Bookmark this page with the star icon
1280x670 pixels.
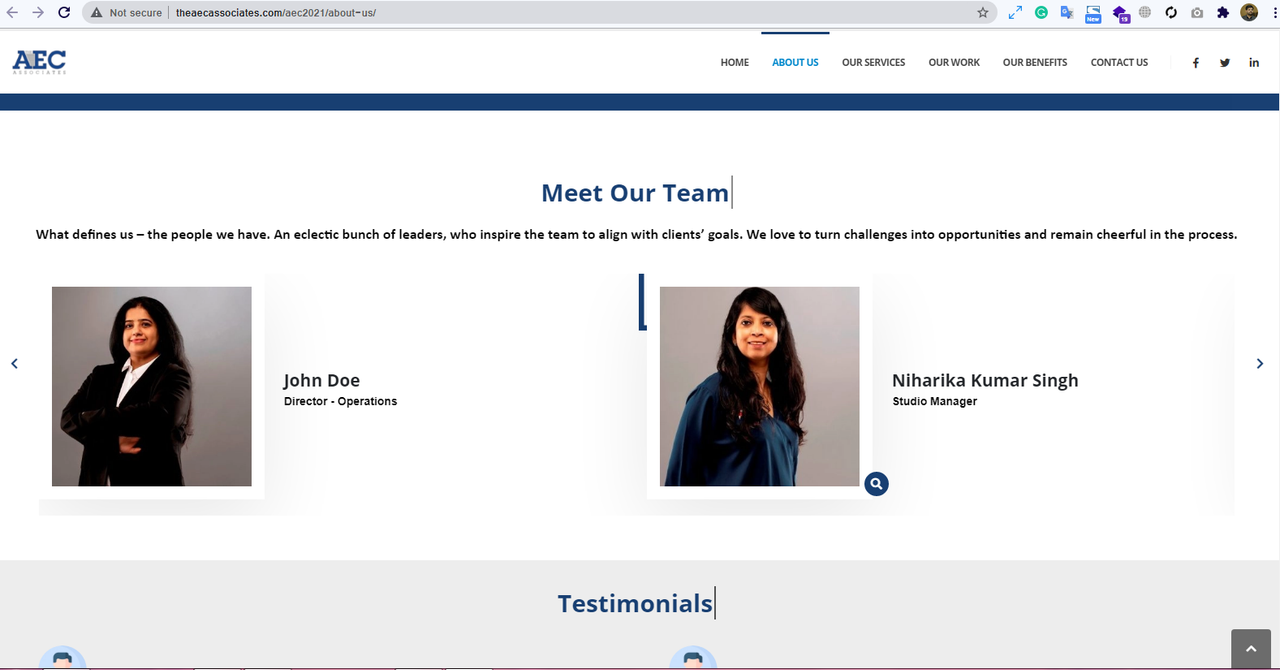tap(983, 13)
